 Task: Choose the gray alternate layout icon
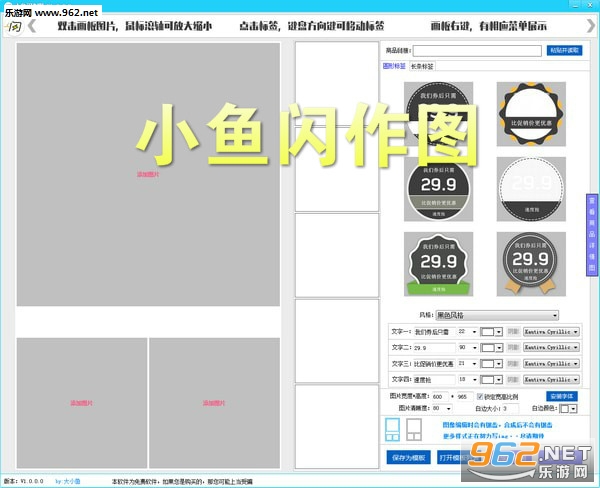[414, 429]
